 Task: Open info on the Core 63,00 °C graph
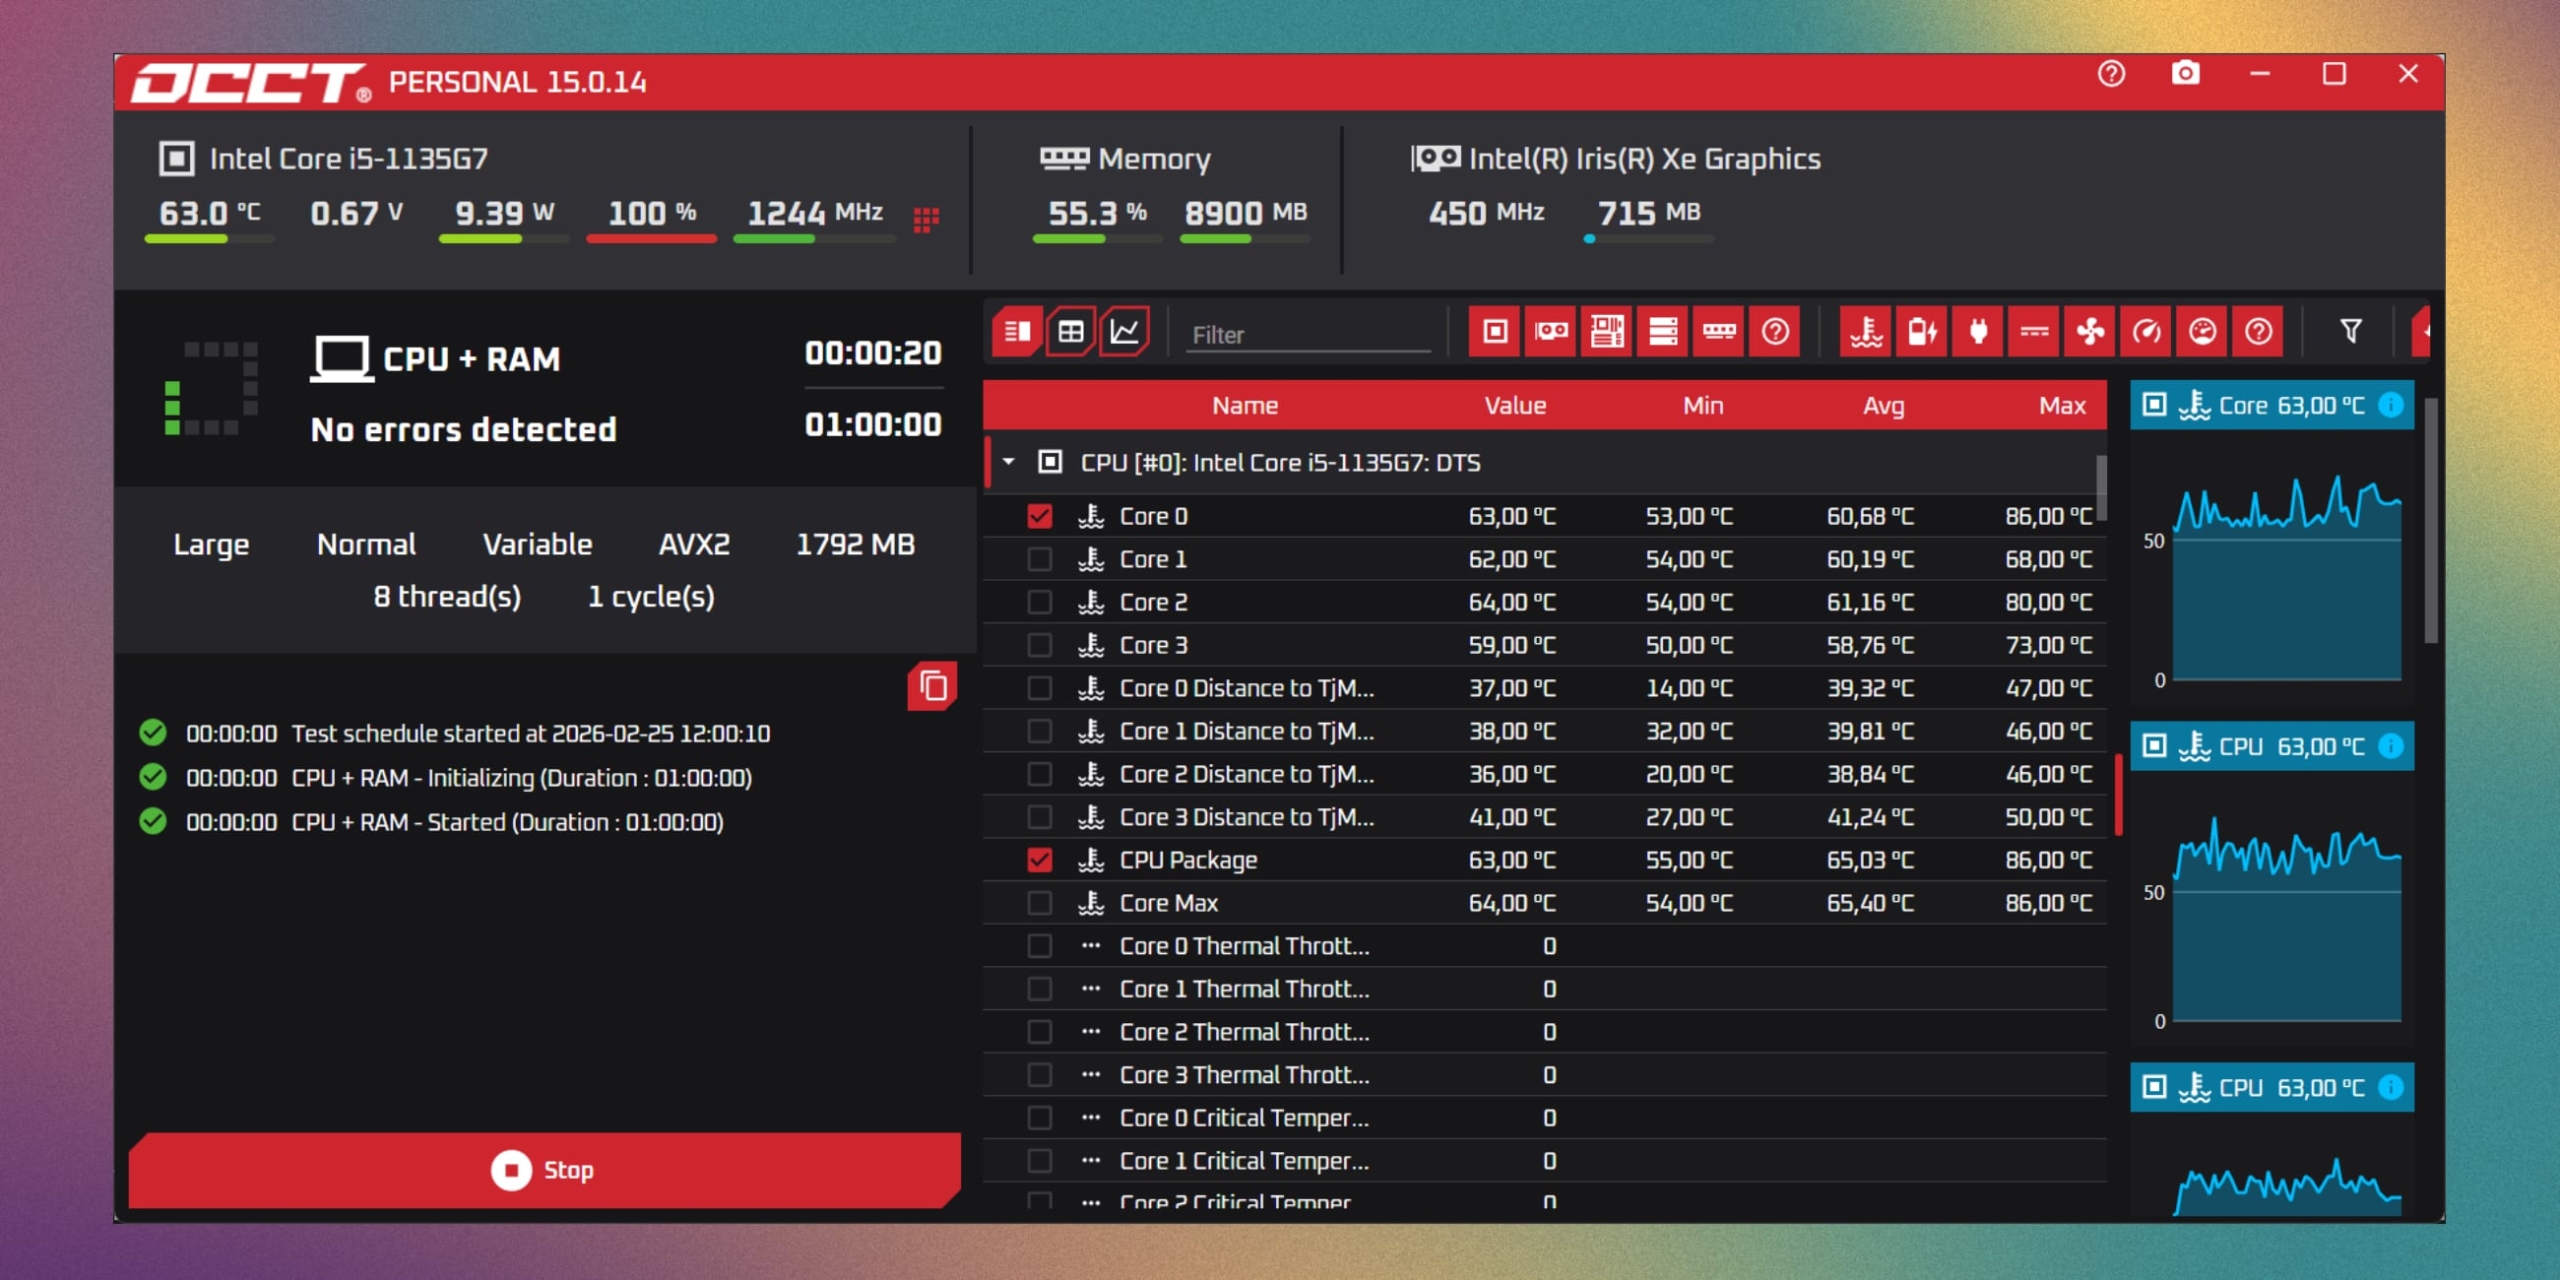pos(2391,405)
